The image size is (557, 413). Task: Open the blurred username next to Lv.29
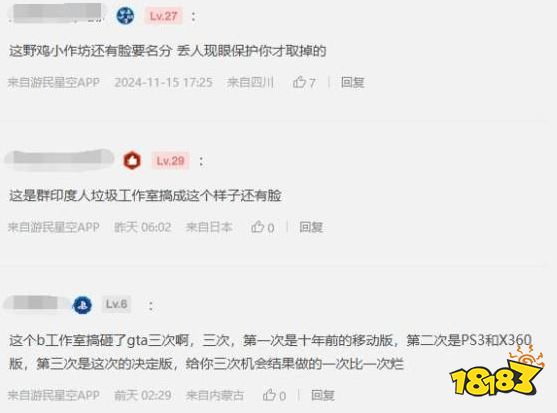[x=59, y=159]
